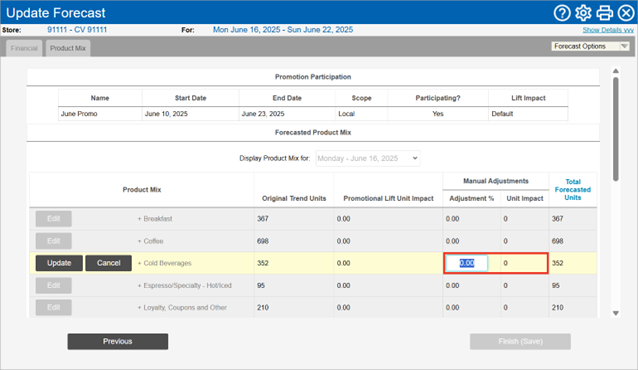Open the Forecast Options dropdown
This screenshot has height=370, width=638.
590,46
